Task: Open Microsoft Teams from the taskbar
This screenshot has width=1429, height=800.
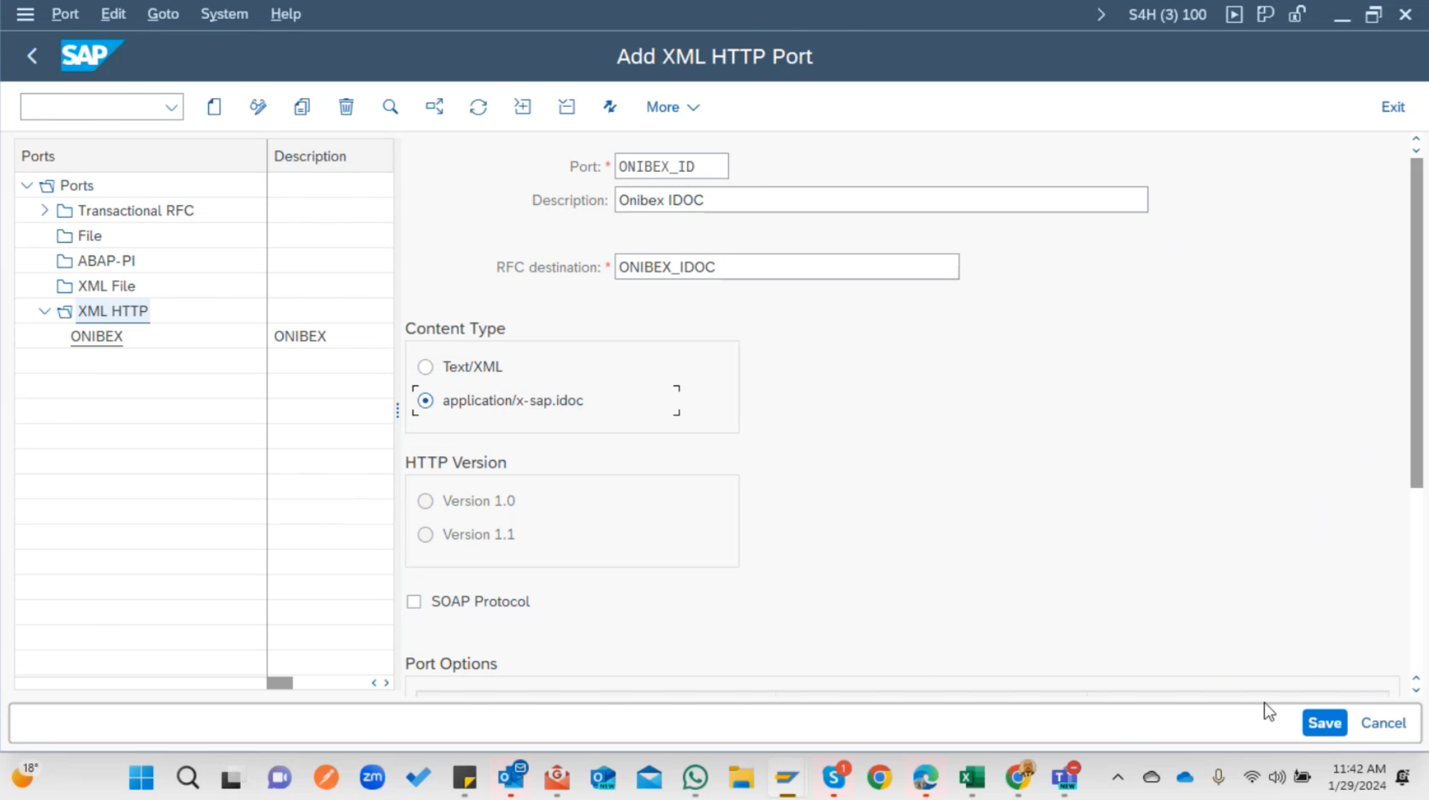Action: click(1064, 778)
